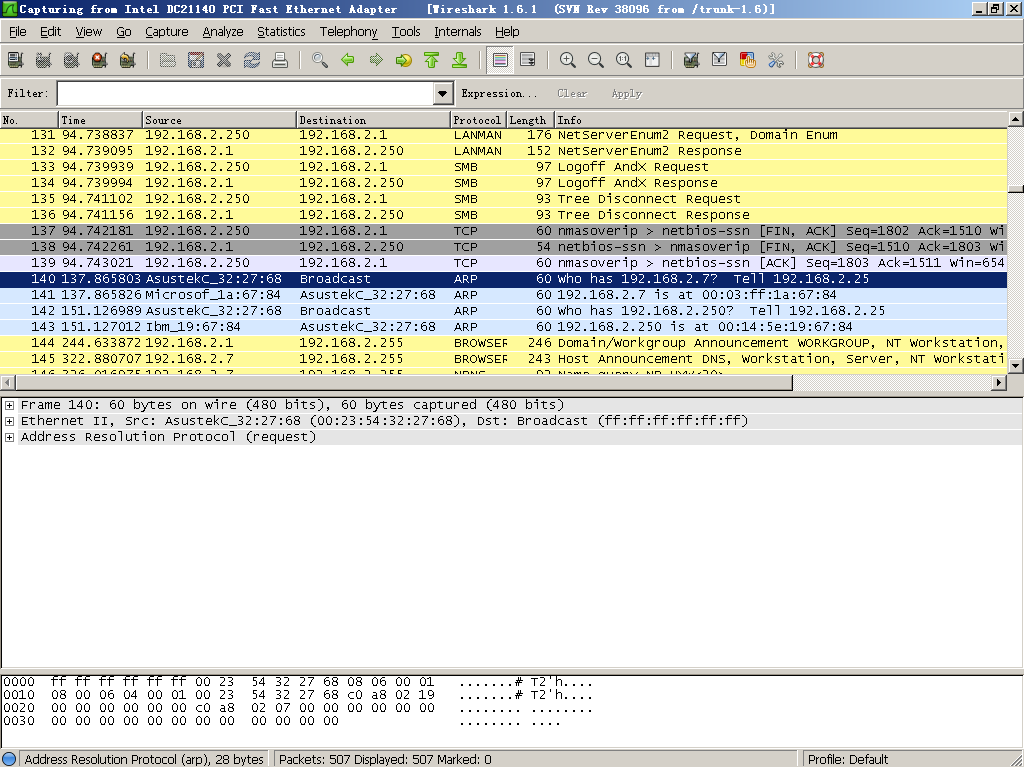Edit capture filters icon
This screenshot has height=768, width=1024.
coord(692,61)
